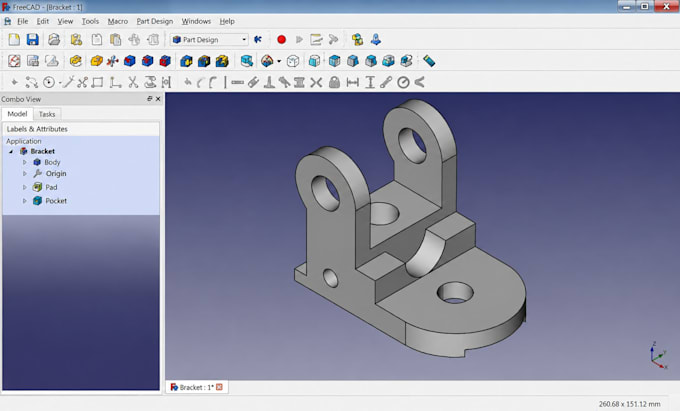680x411 pixels.
Task: Select the rectangle drawing tool
Action: click(x=98, y=82)
